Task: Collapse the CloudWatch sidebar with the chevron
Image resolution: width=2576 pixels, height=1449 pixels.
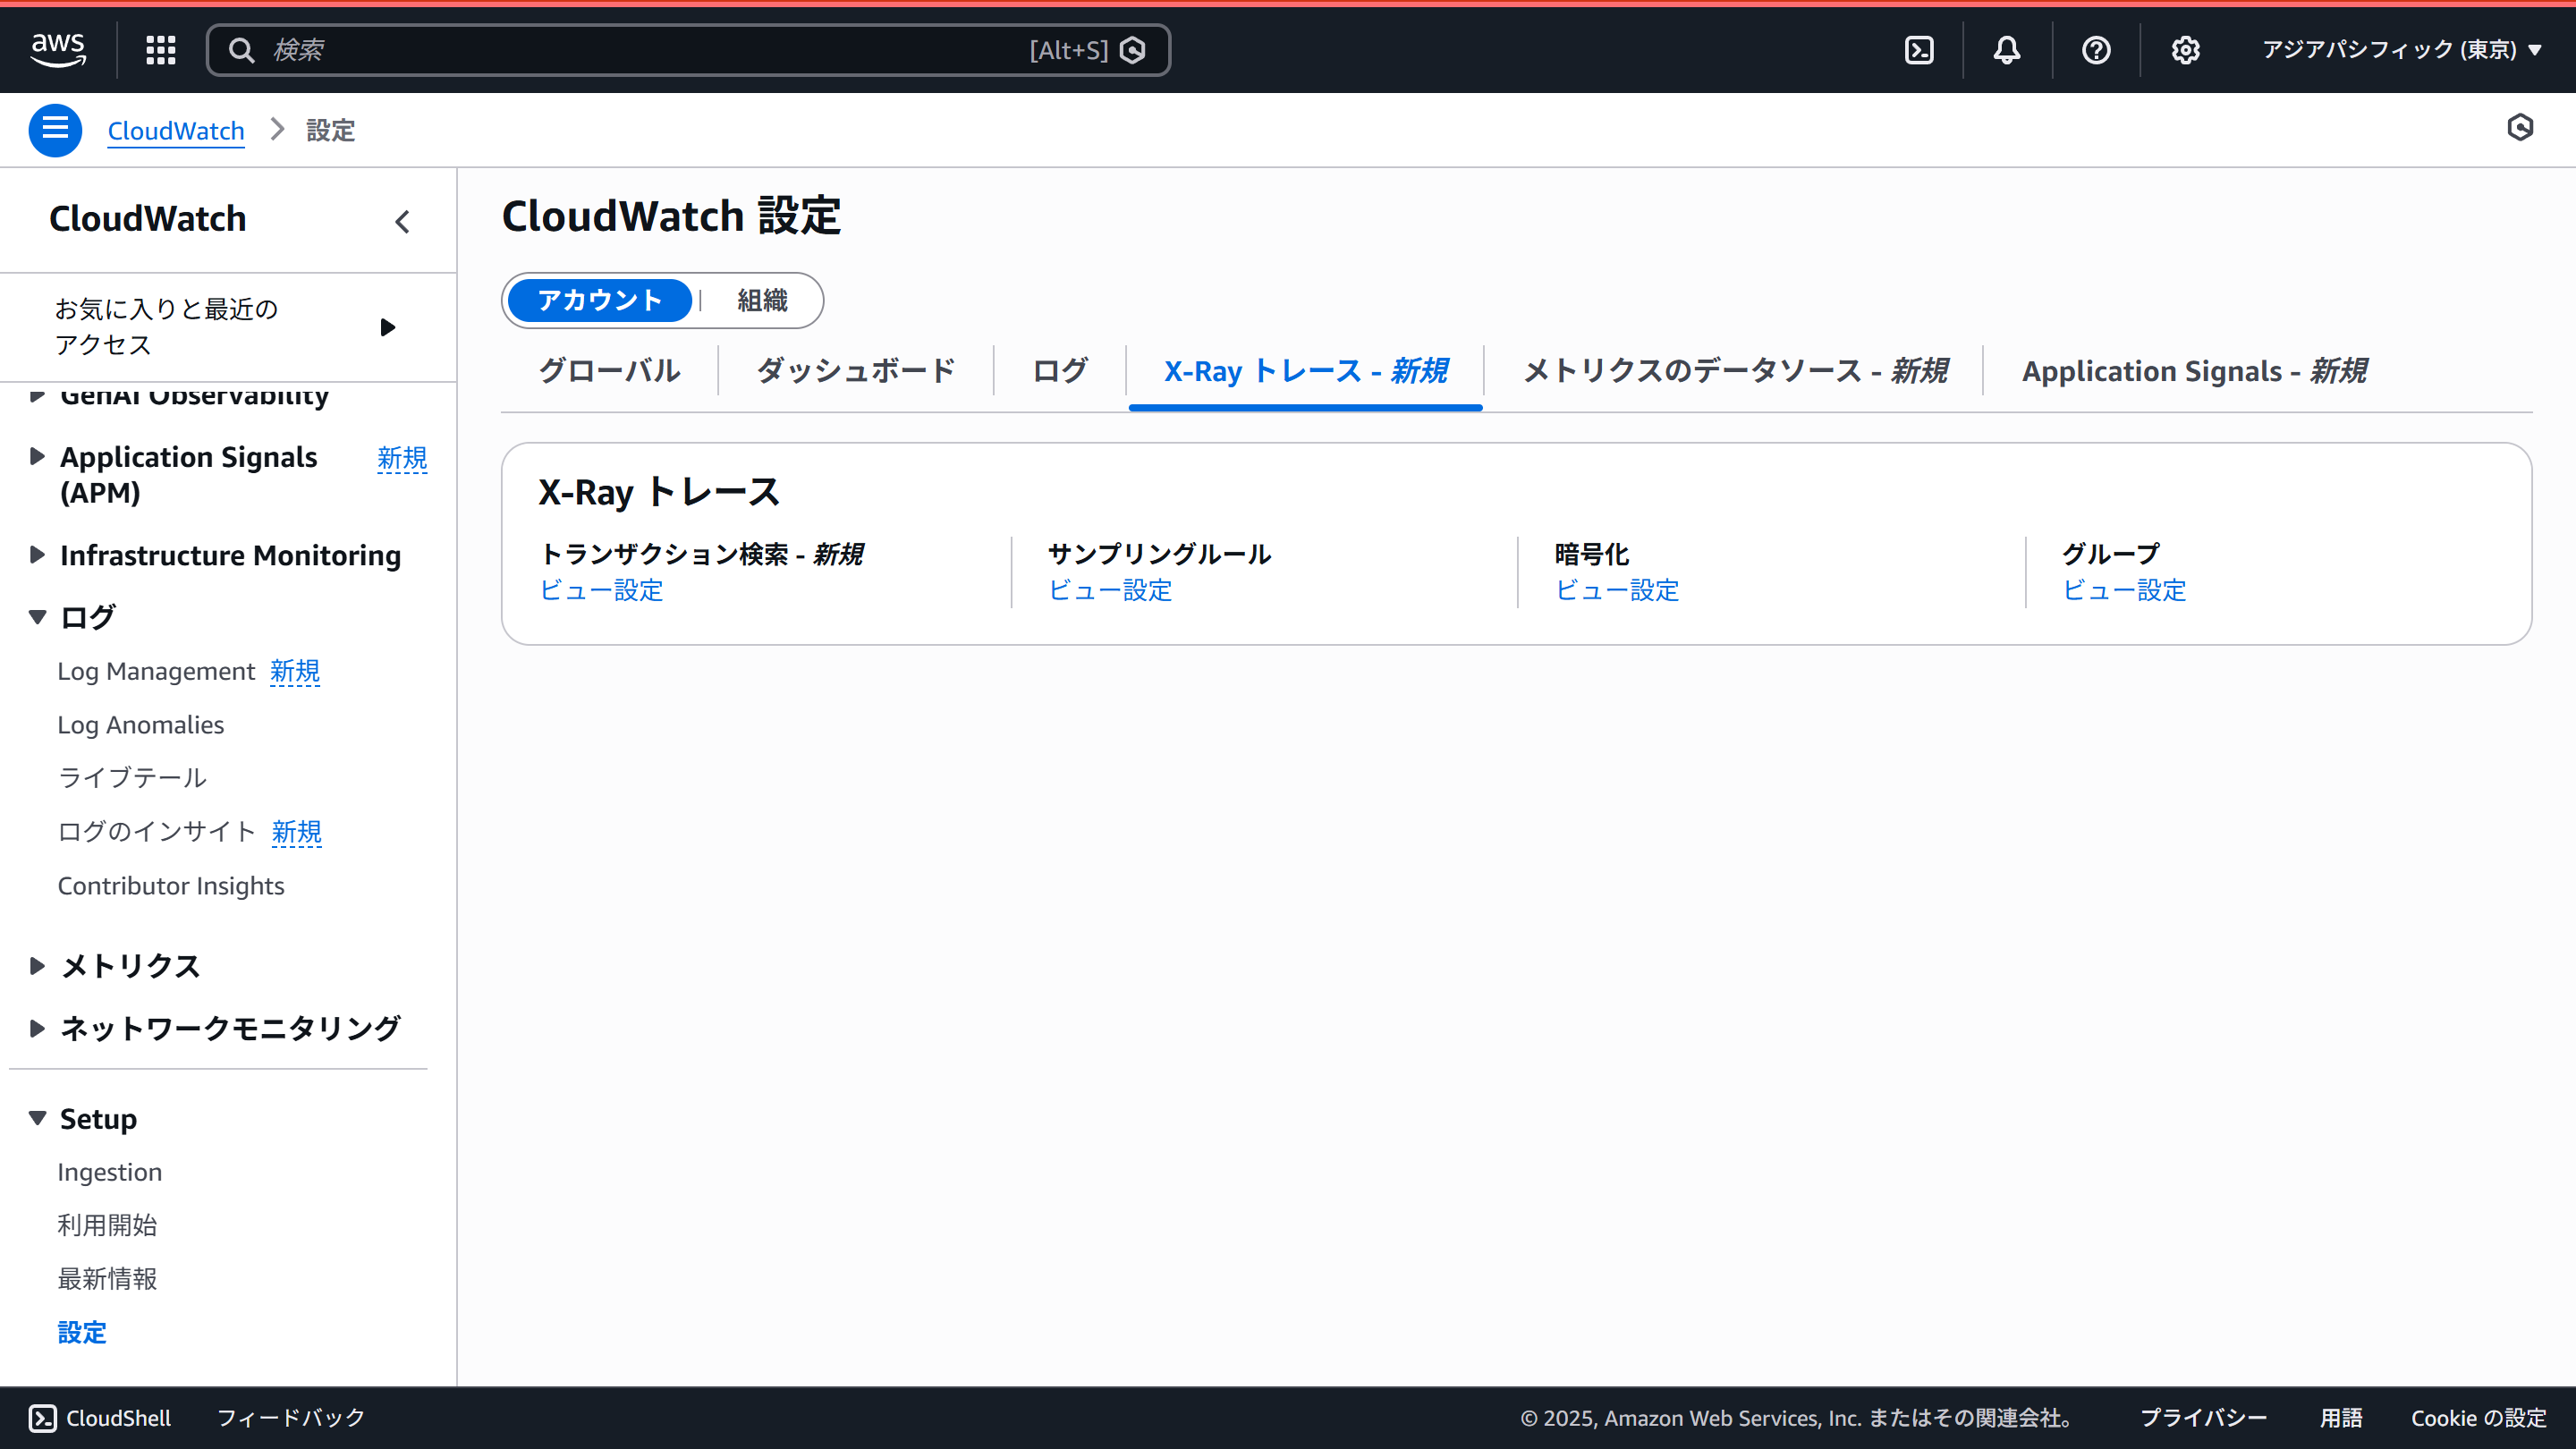Action: click(x=402, y=221)
